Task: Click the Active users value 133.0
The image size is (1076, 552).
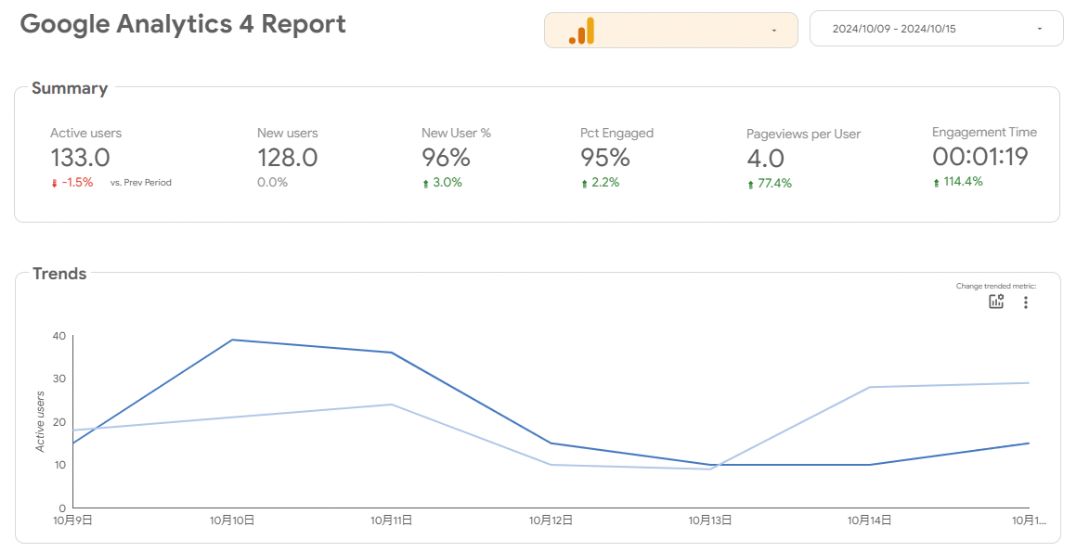Action: coord(80,158)
